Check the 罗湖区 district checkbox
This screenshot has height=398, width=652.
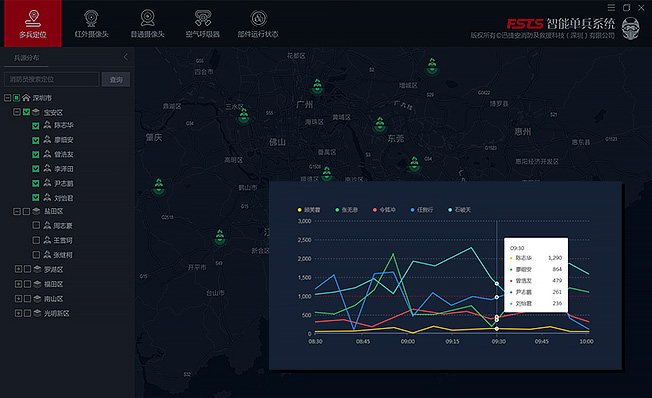[27, 269]
